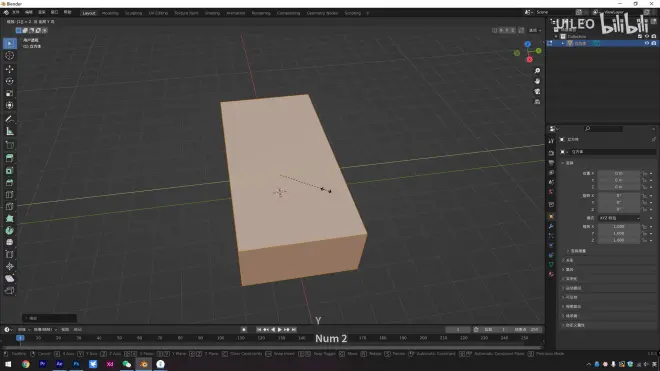The image size is (660, 371).
Task: Open Chrome from the Windows taskbar
Action: pyautogui.click(x=26, y=364)
